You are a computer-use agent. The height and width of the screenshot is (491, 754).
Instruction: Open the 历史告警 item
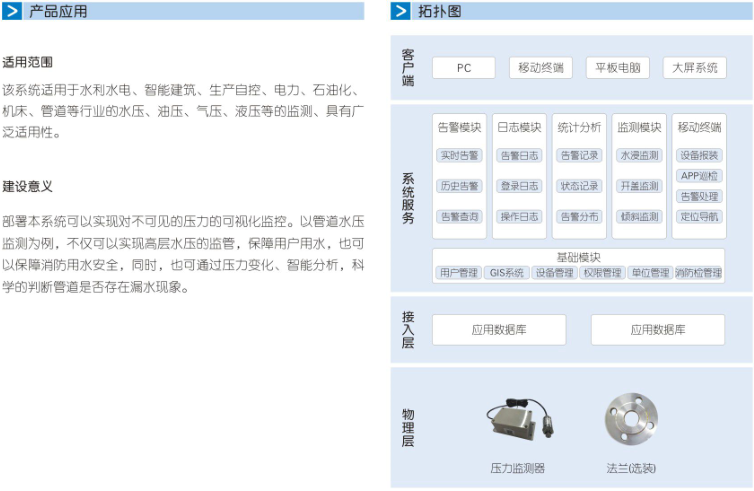pyautogui.click(x=459, y=186)
